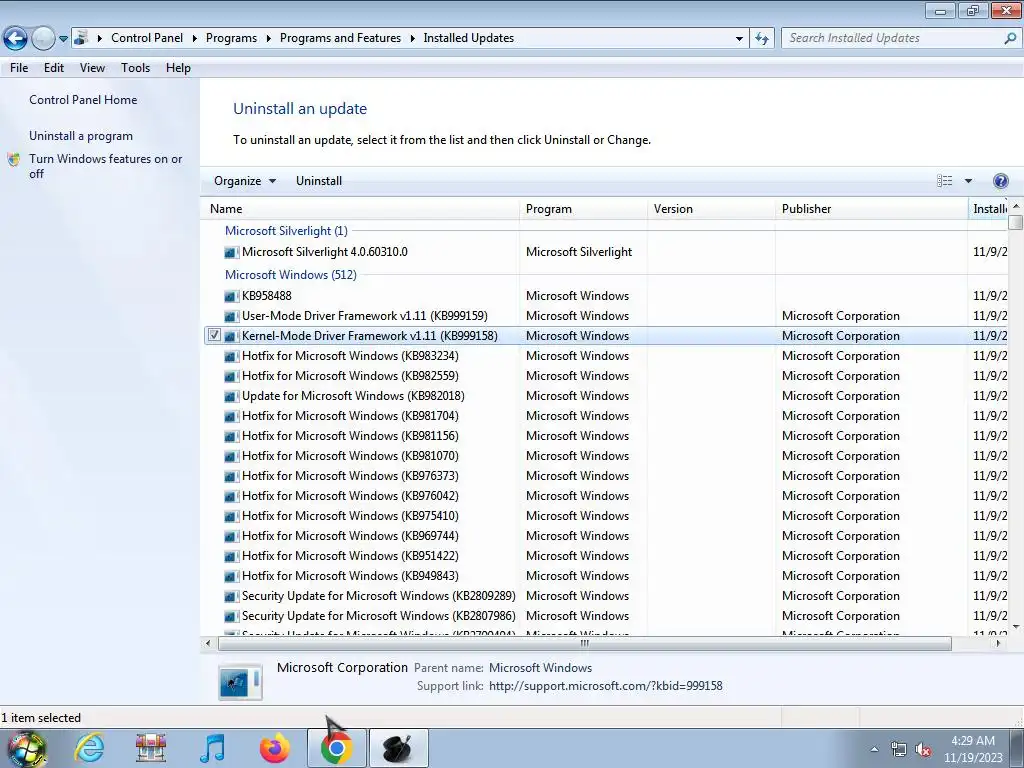Uncheck the Kernel-Mode Driver Framework KB999158 checkbox

tap(214, 335)
